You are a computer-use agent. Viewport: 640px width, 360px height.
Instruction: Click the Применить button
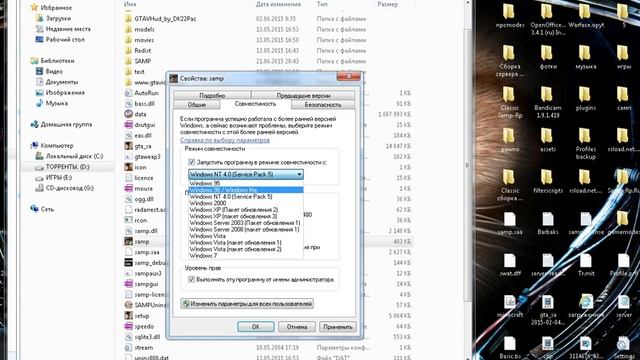(338, 327)
